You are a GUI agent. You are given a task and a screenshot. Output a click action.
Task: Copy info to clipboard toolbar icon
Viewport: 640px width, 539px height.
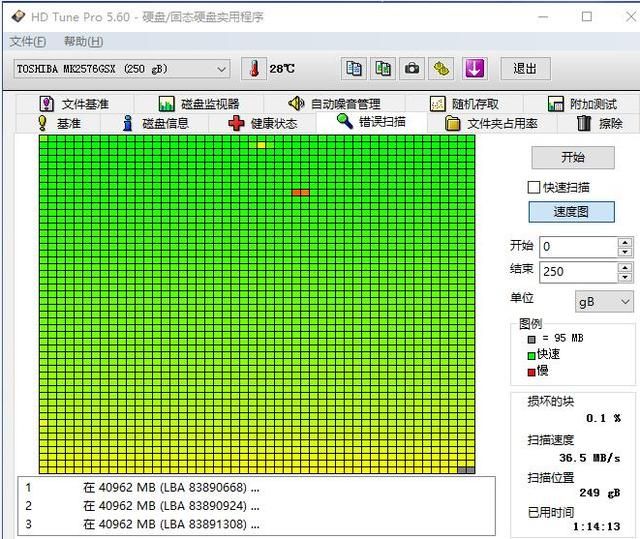point(353,69)
